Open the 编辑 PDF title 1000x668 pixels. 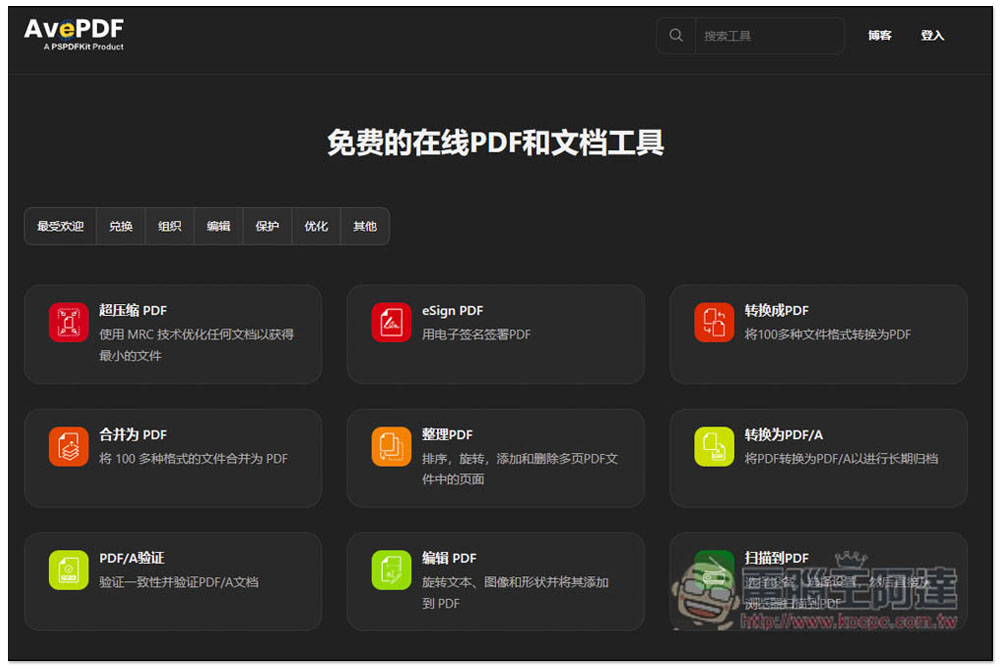[x=449, y=558]
